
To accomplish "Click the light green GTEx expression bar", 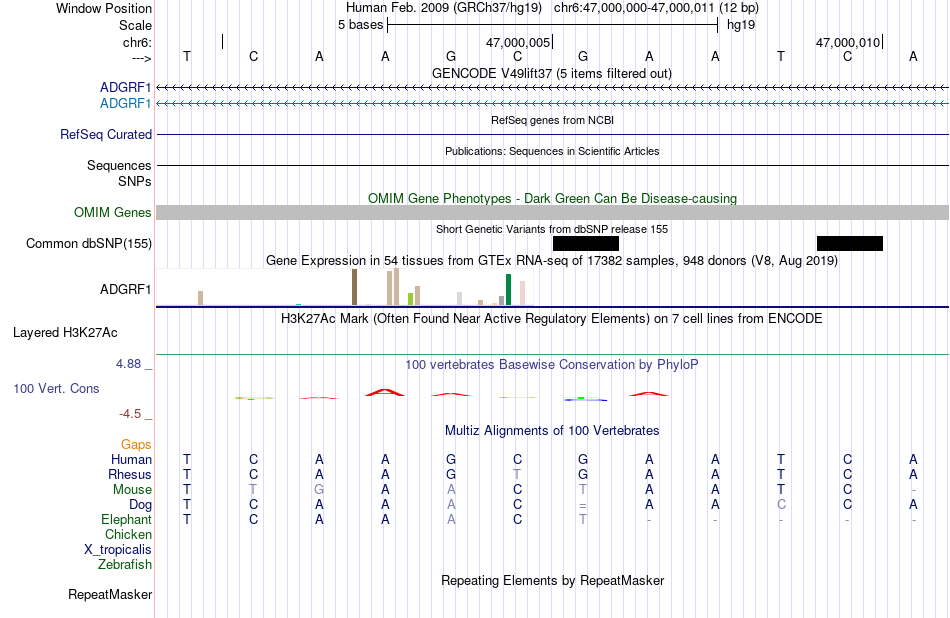I will pyautogui.click(x=410, y=299).
